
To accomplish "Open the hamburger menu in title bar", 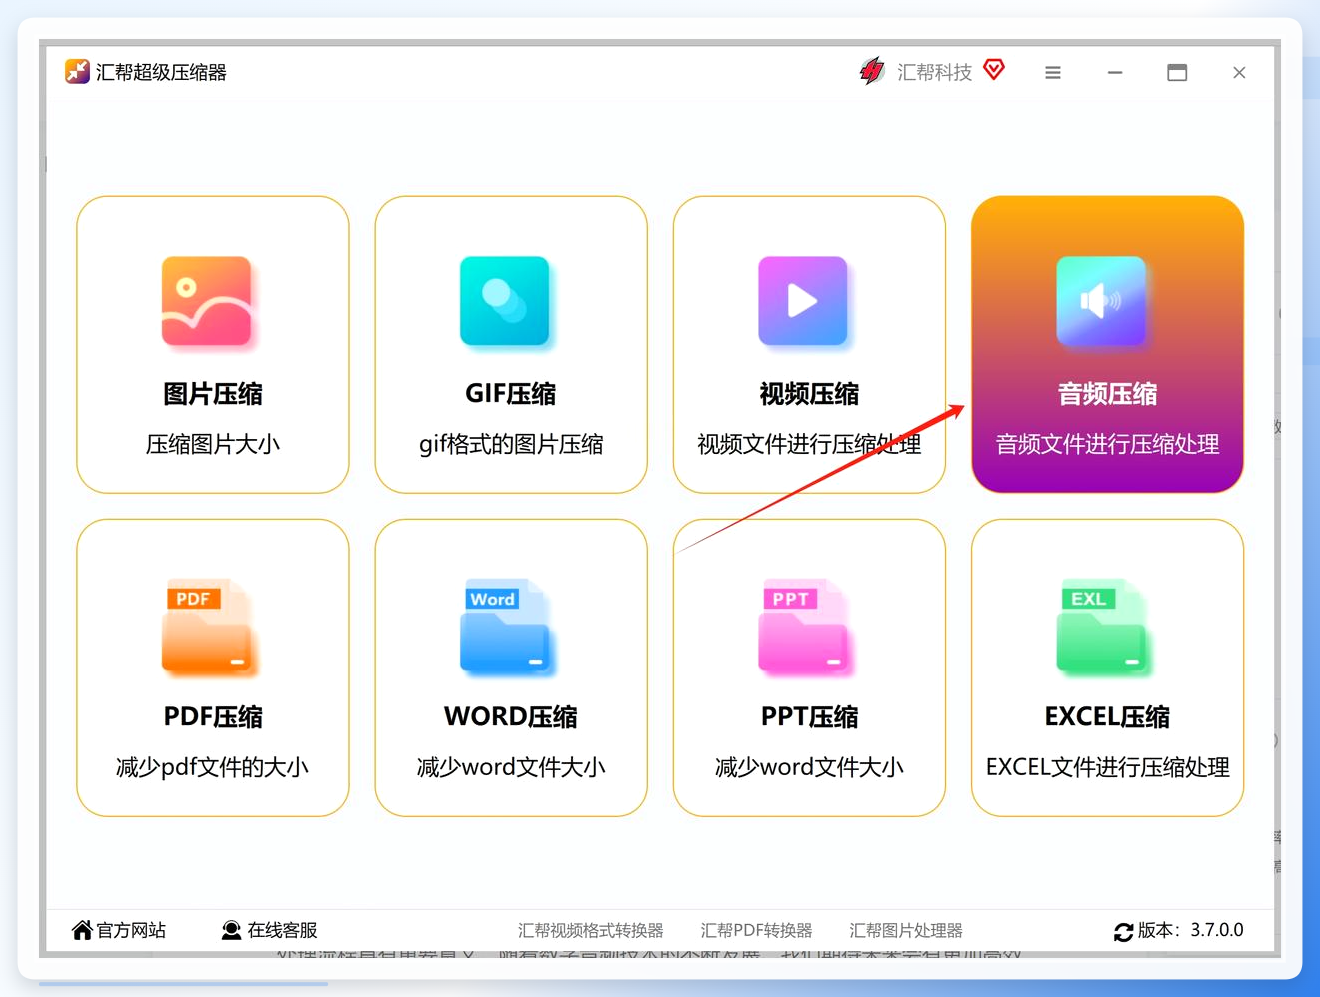I will (x=1053, y=72).
